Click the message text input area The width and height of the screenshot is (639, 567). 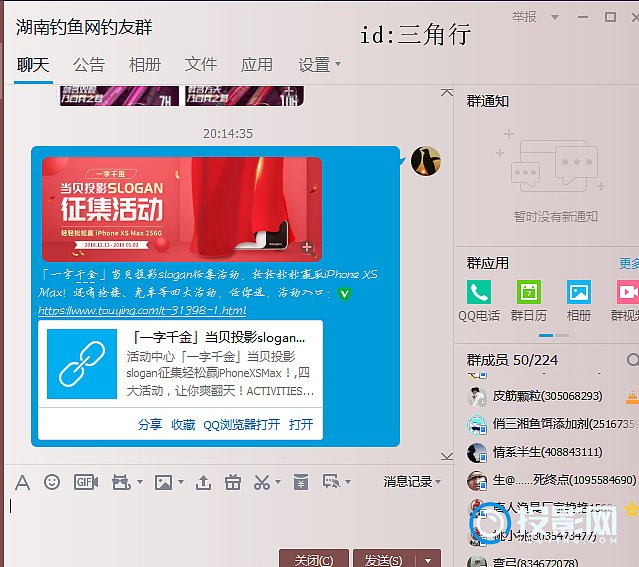(x=228, y=520)
